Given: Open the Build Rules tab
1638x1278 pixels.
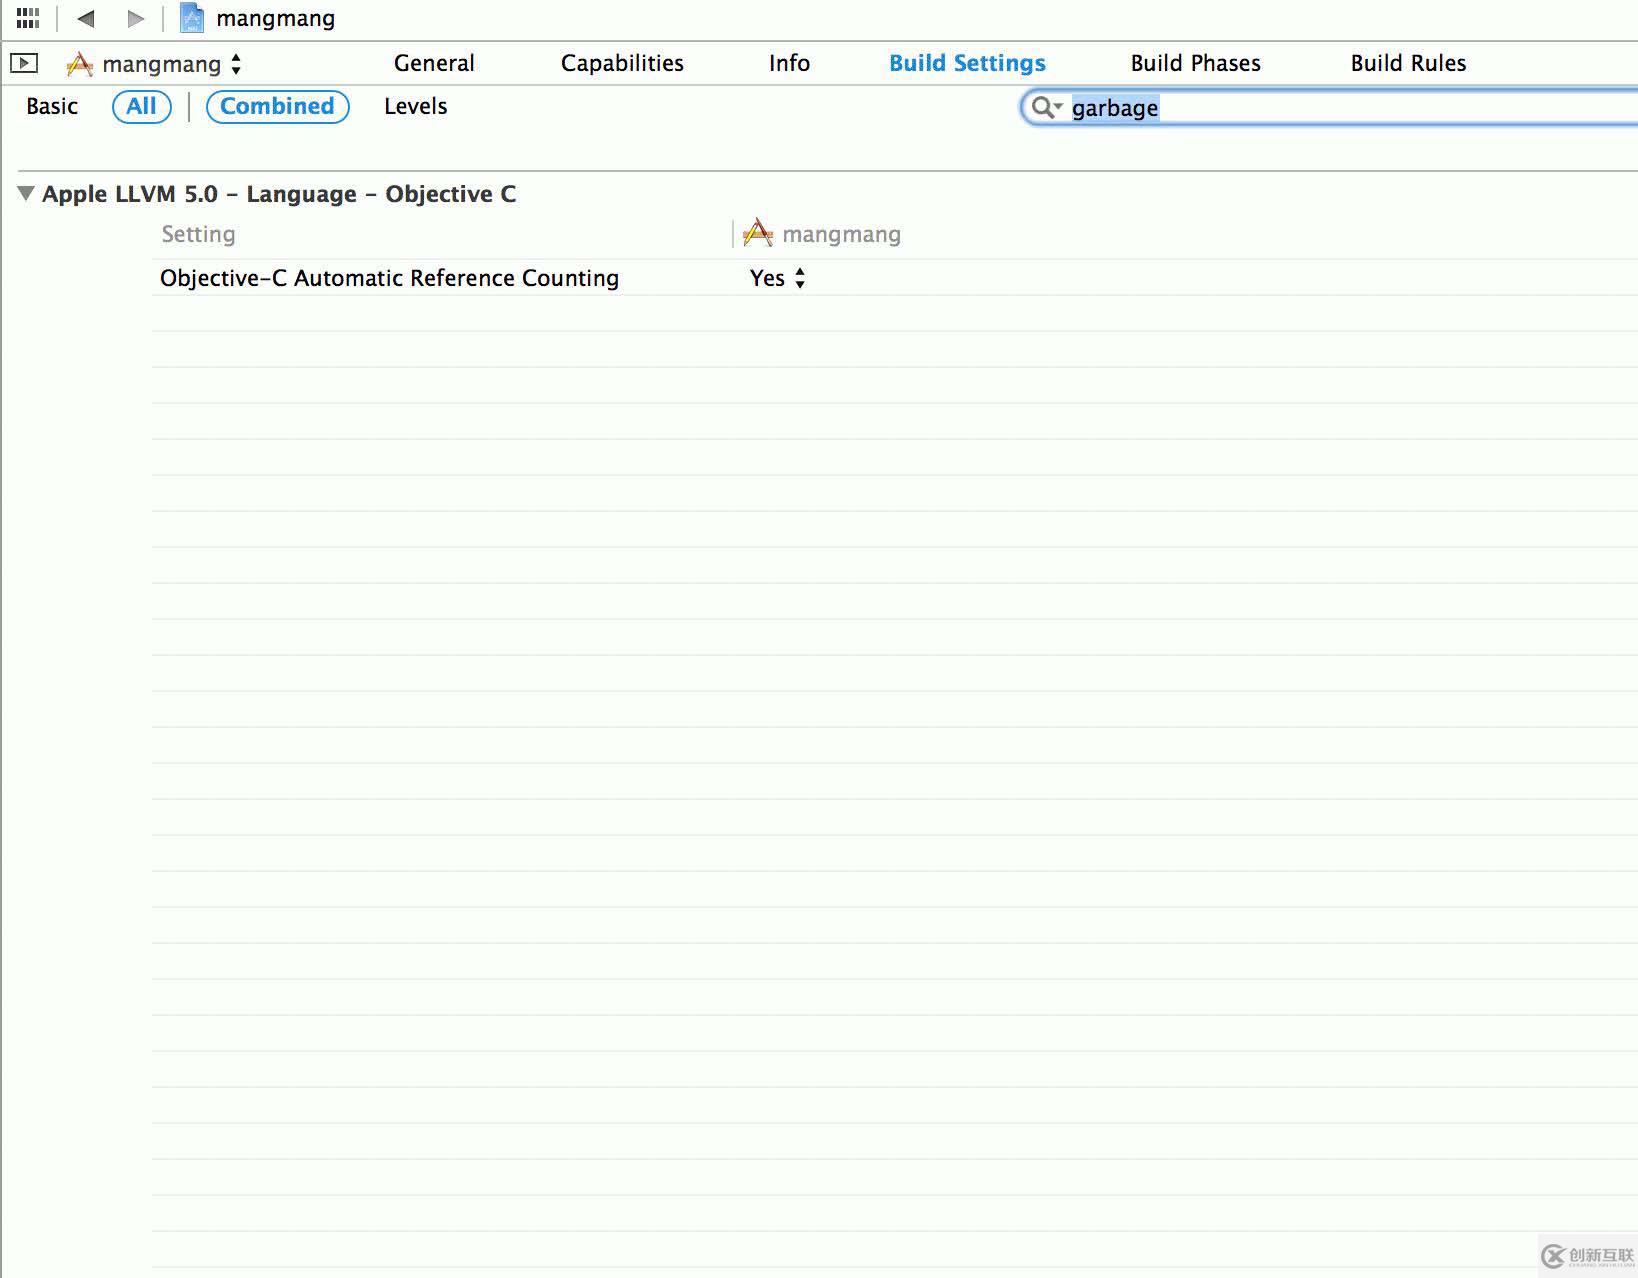Looking at the screenshot, I should [x=1408, y=63].
